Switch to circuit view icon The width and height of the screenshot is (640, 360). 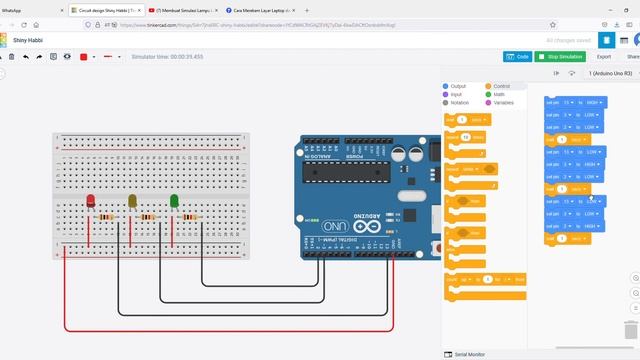[606, 40]
